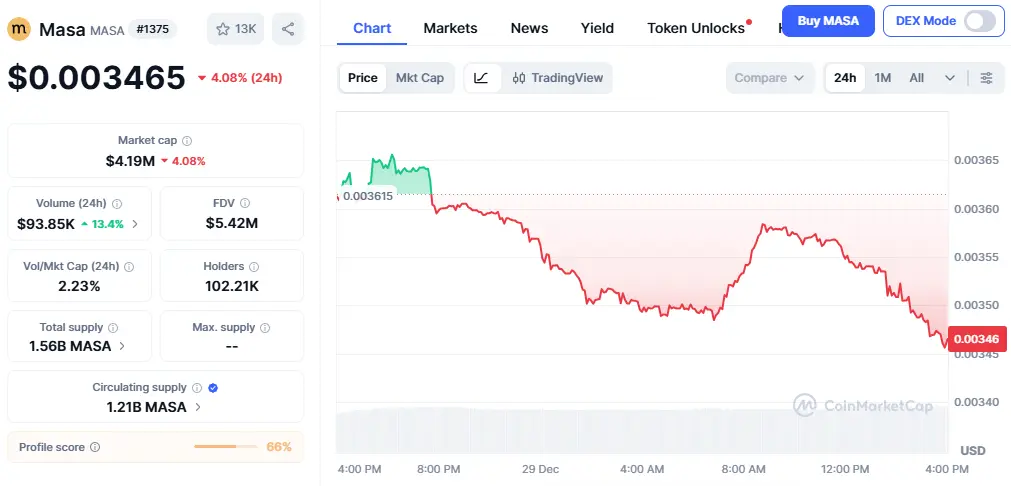The height and width of the screenshot is (486, 1011).
Task: Click info icon next to Max. supply
Action: 265,327
